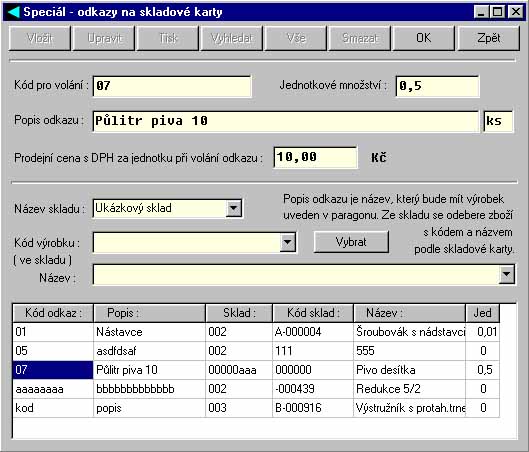
Task: Click the Šroubovák s nádstavci cell
Action: pyautogui.click(x=410, y=332)
